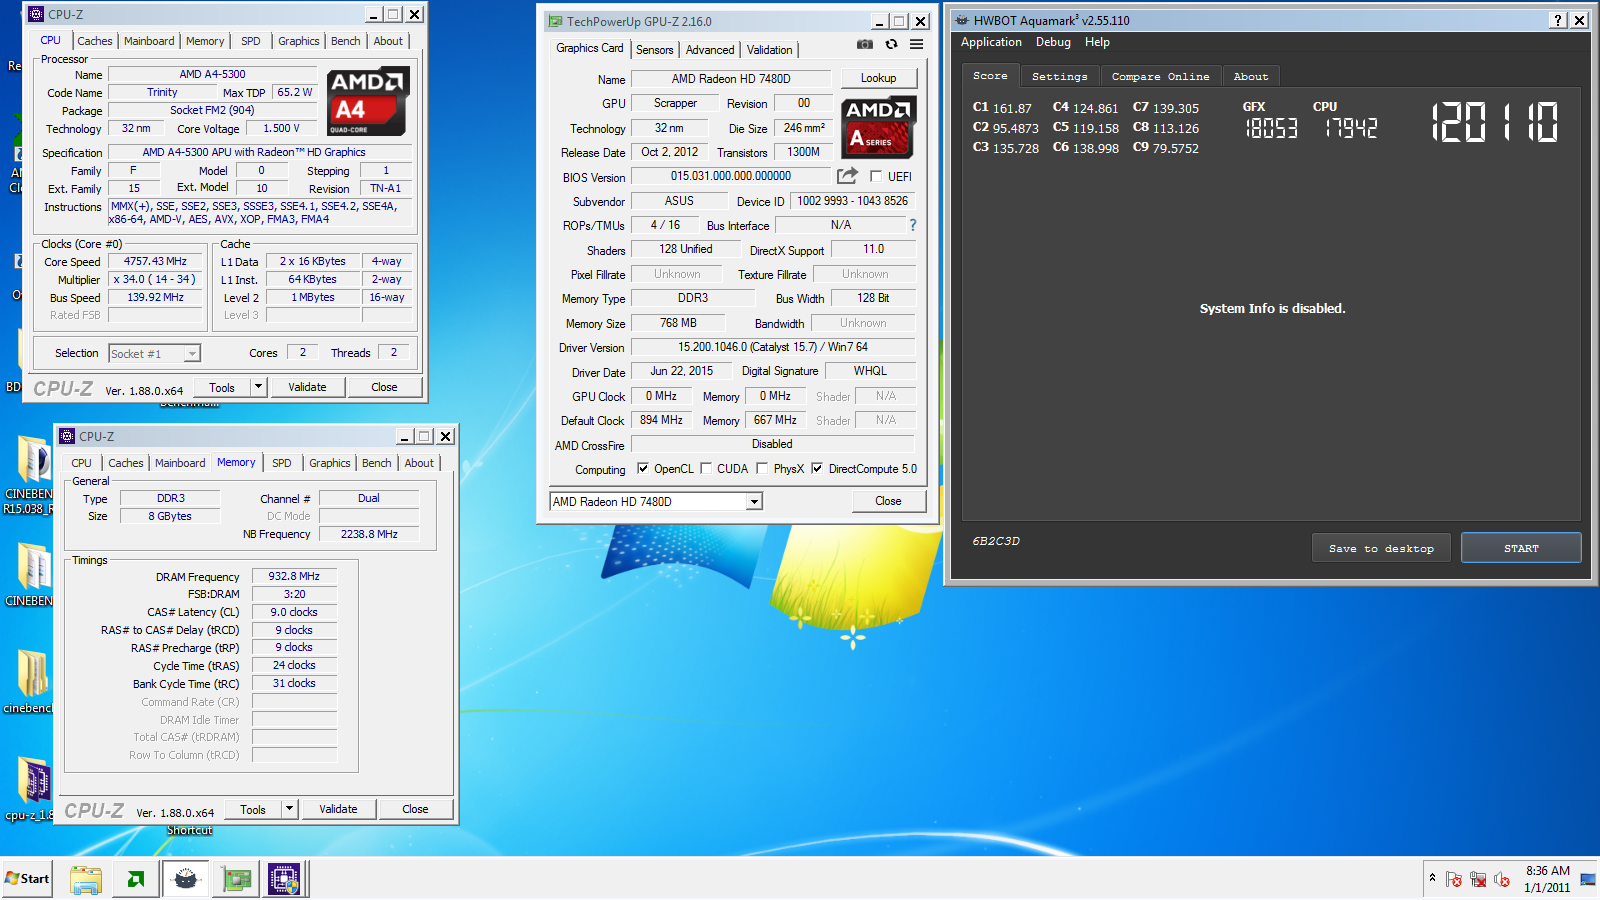Viewport: 1600px width, 900px height.
Task: Click the AMD A-Series logo in GPU-Z
Action: pyautogui.click(x=878, y=127)
